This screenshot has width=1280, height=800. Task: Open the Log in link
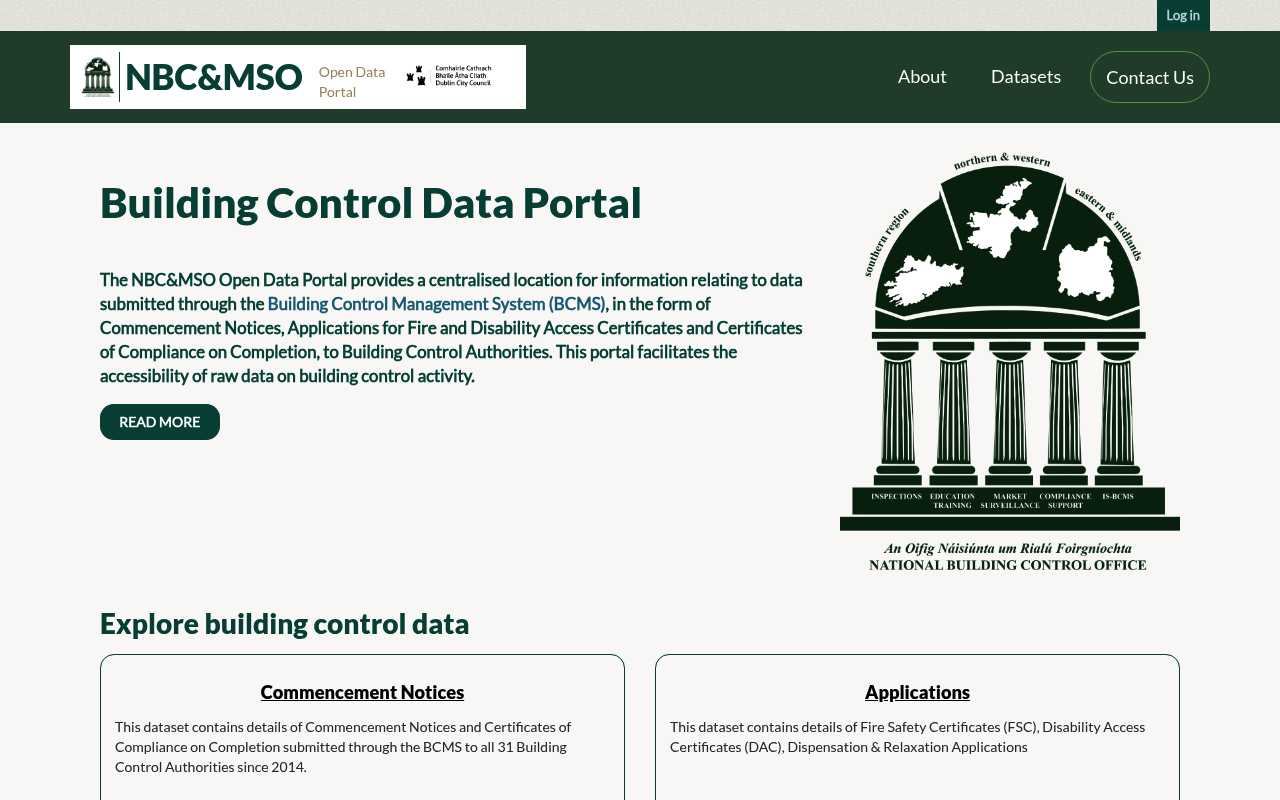coord(1183,15)
